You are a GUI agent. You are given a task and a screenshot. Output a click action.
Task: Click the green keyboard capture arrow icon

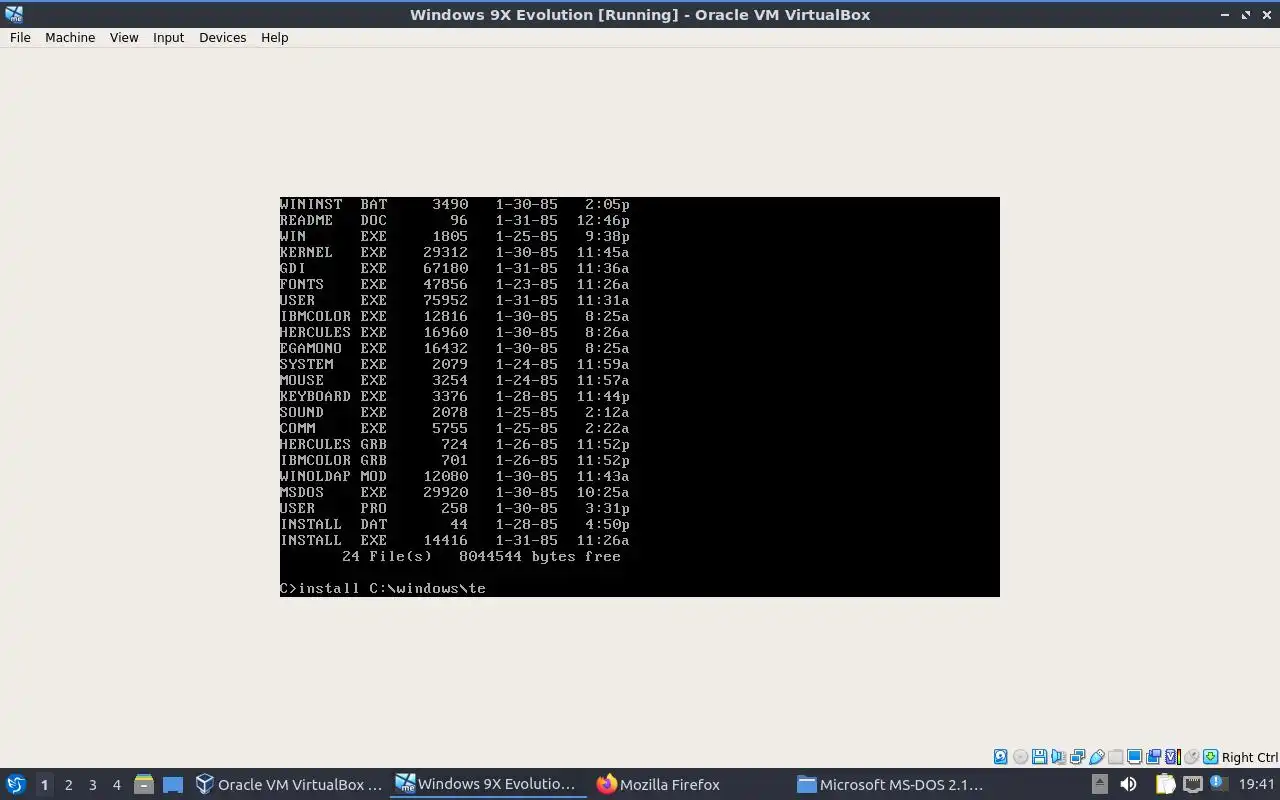[1211, 757]
